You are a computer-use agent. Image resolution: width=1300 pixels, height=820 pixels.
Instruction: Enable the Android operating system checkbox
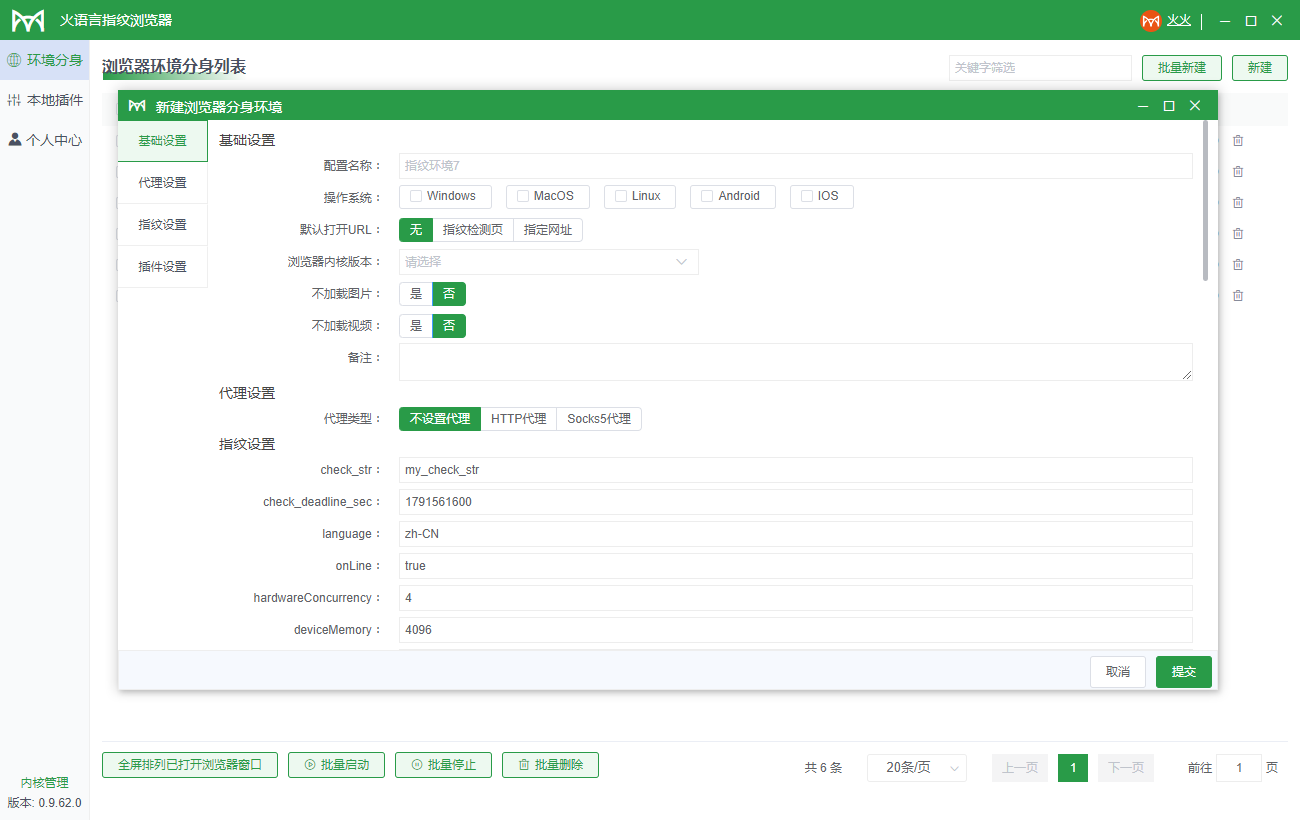tap(707, 196)
